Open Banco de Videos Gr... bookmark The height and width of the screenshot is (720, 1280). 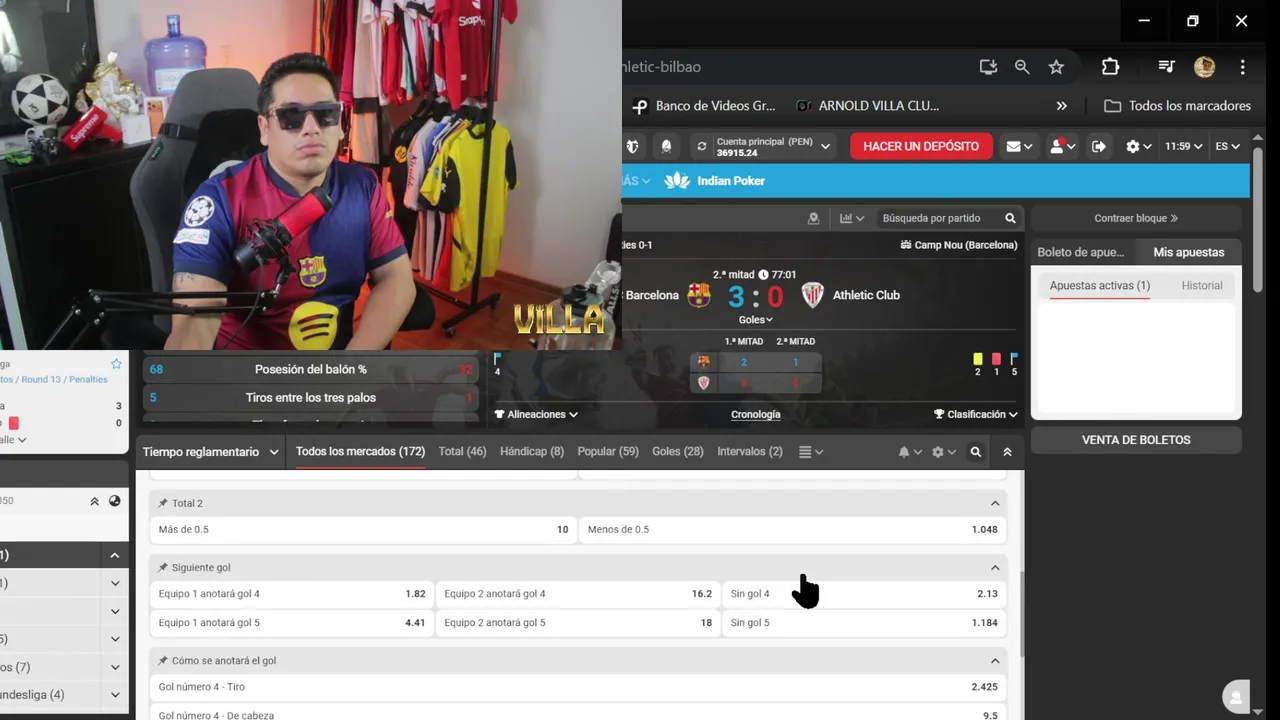point(706,105)
